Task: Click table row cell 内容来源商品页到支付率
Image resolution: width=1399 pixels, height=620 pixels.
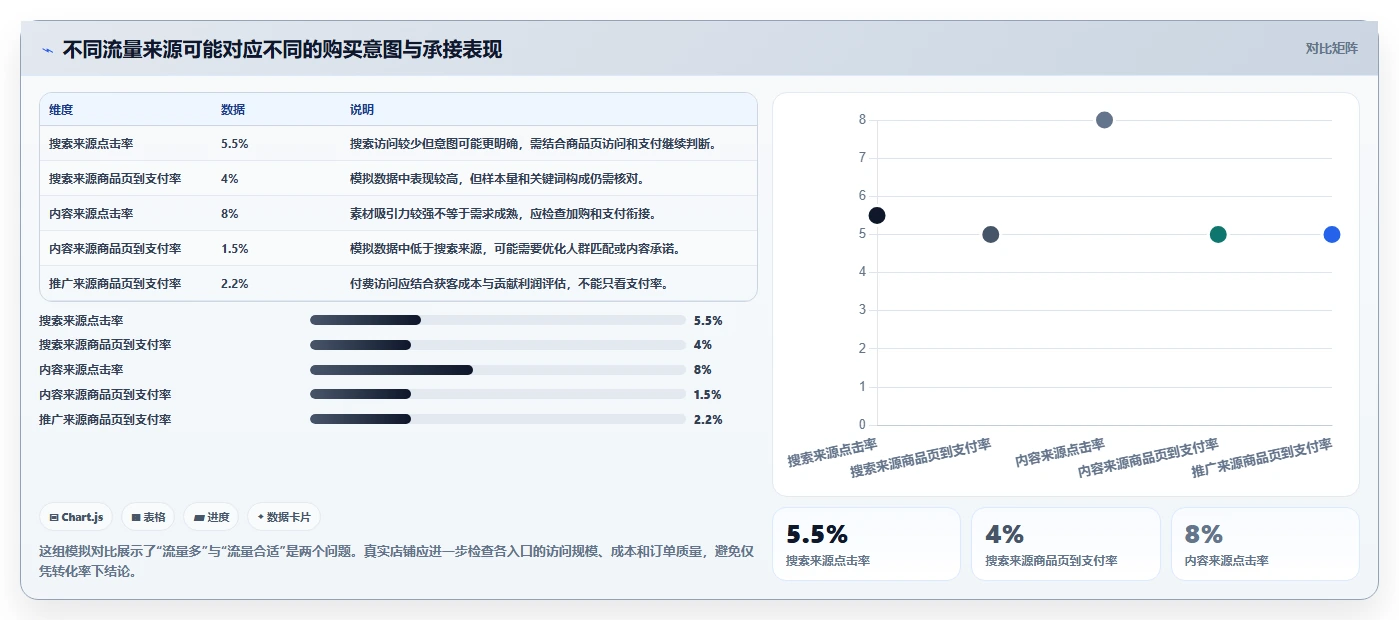Action: [115, 249]
